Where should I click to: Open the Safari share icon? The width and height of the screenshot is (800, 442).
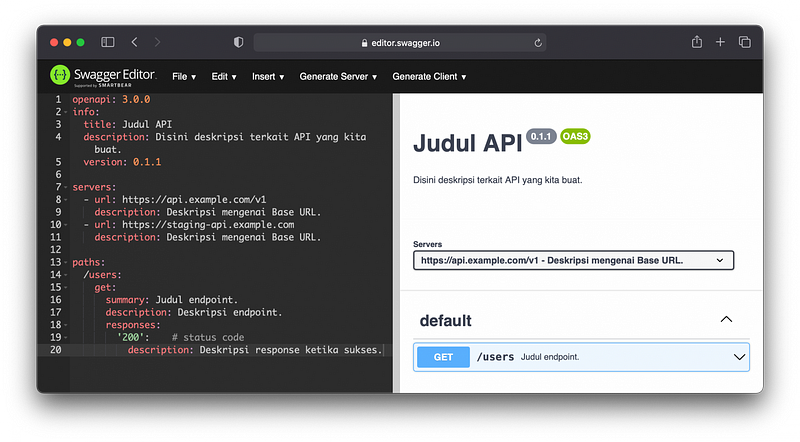pyautogui.click(x=697, y=42)
